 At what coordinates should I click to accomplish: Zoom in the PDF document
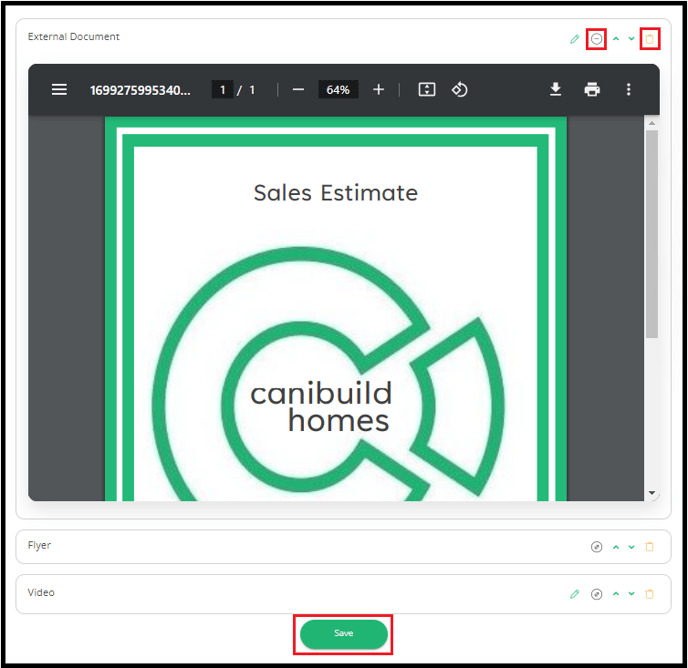point(379,90)
